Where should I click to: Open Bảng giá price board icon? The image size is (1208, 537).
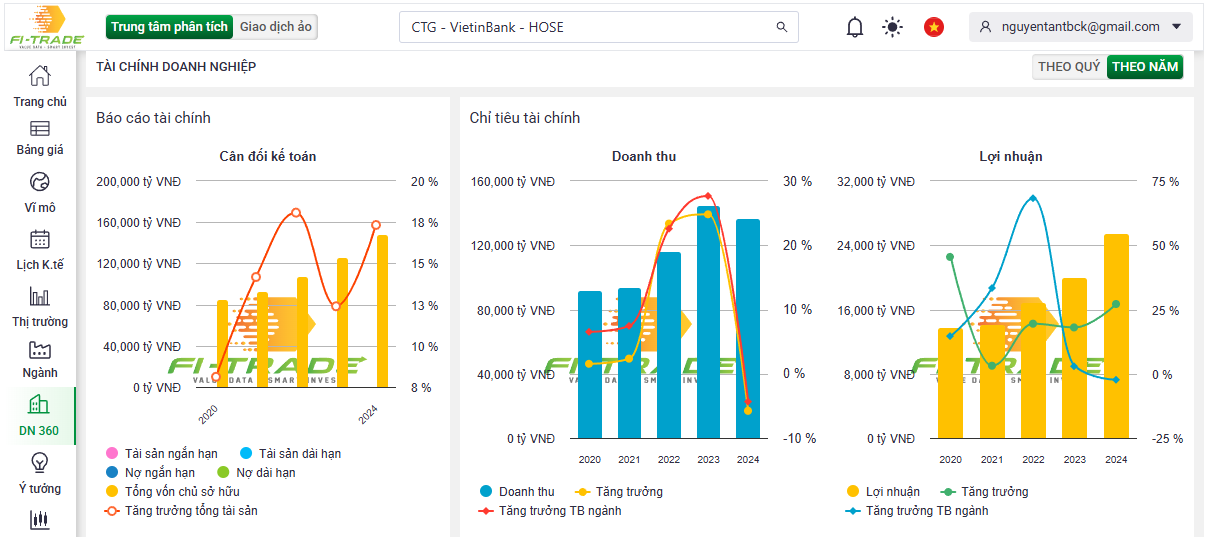tap(39, 129)
